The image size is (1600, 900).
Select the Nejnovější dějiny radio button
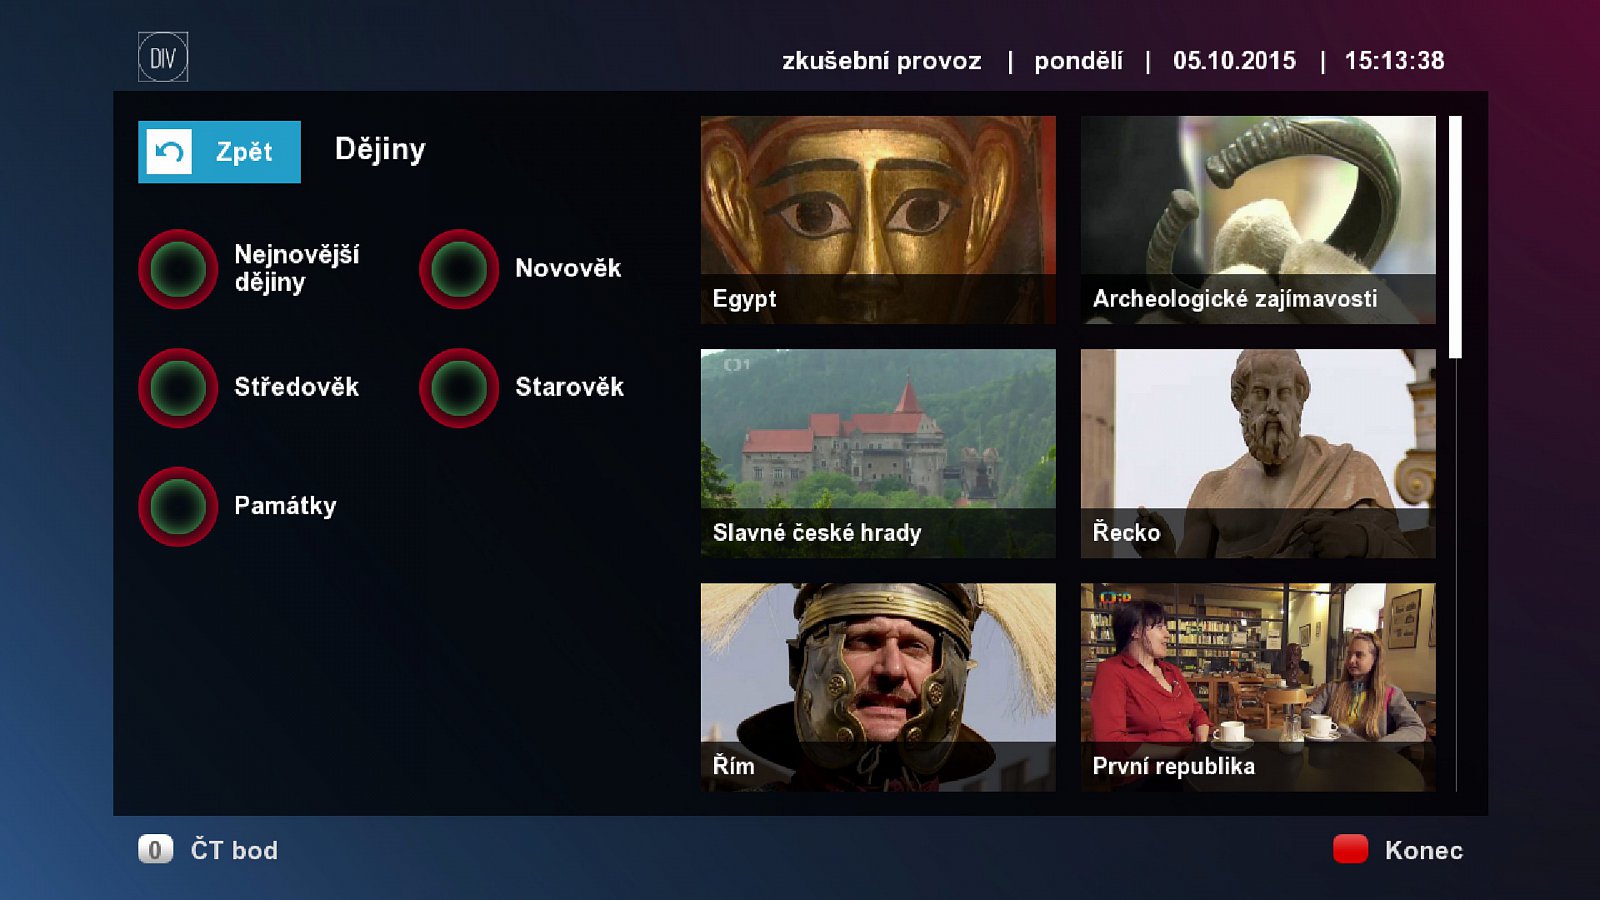point(177,269)
